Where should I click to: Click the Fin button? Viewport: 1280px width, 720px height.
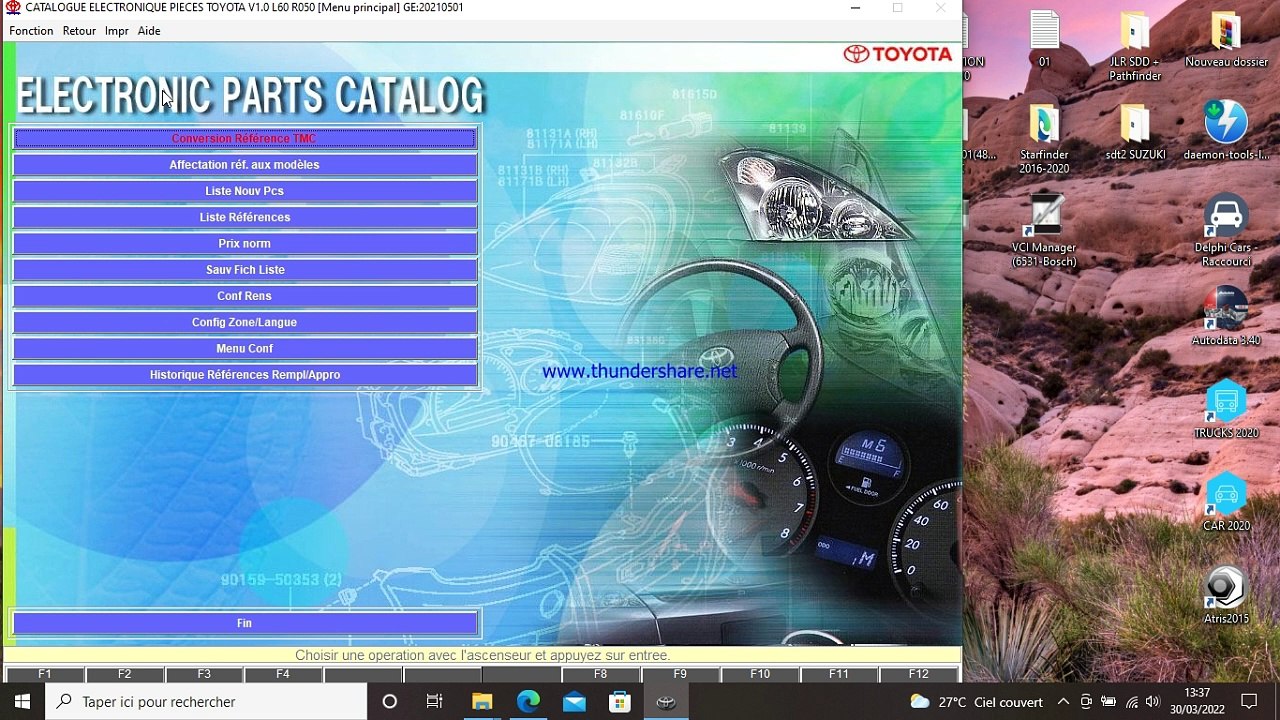[245, 623]
